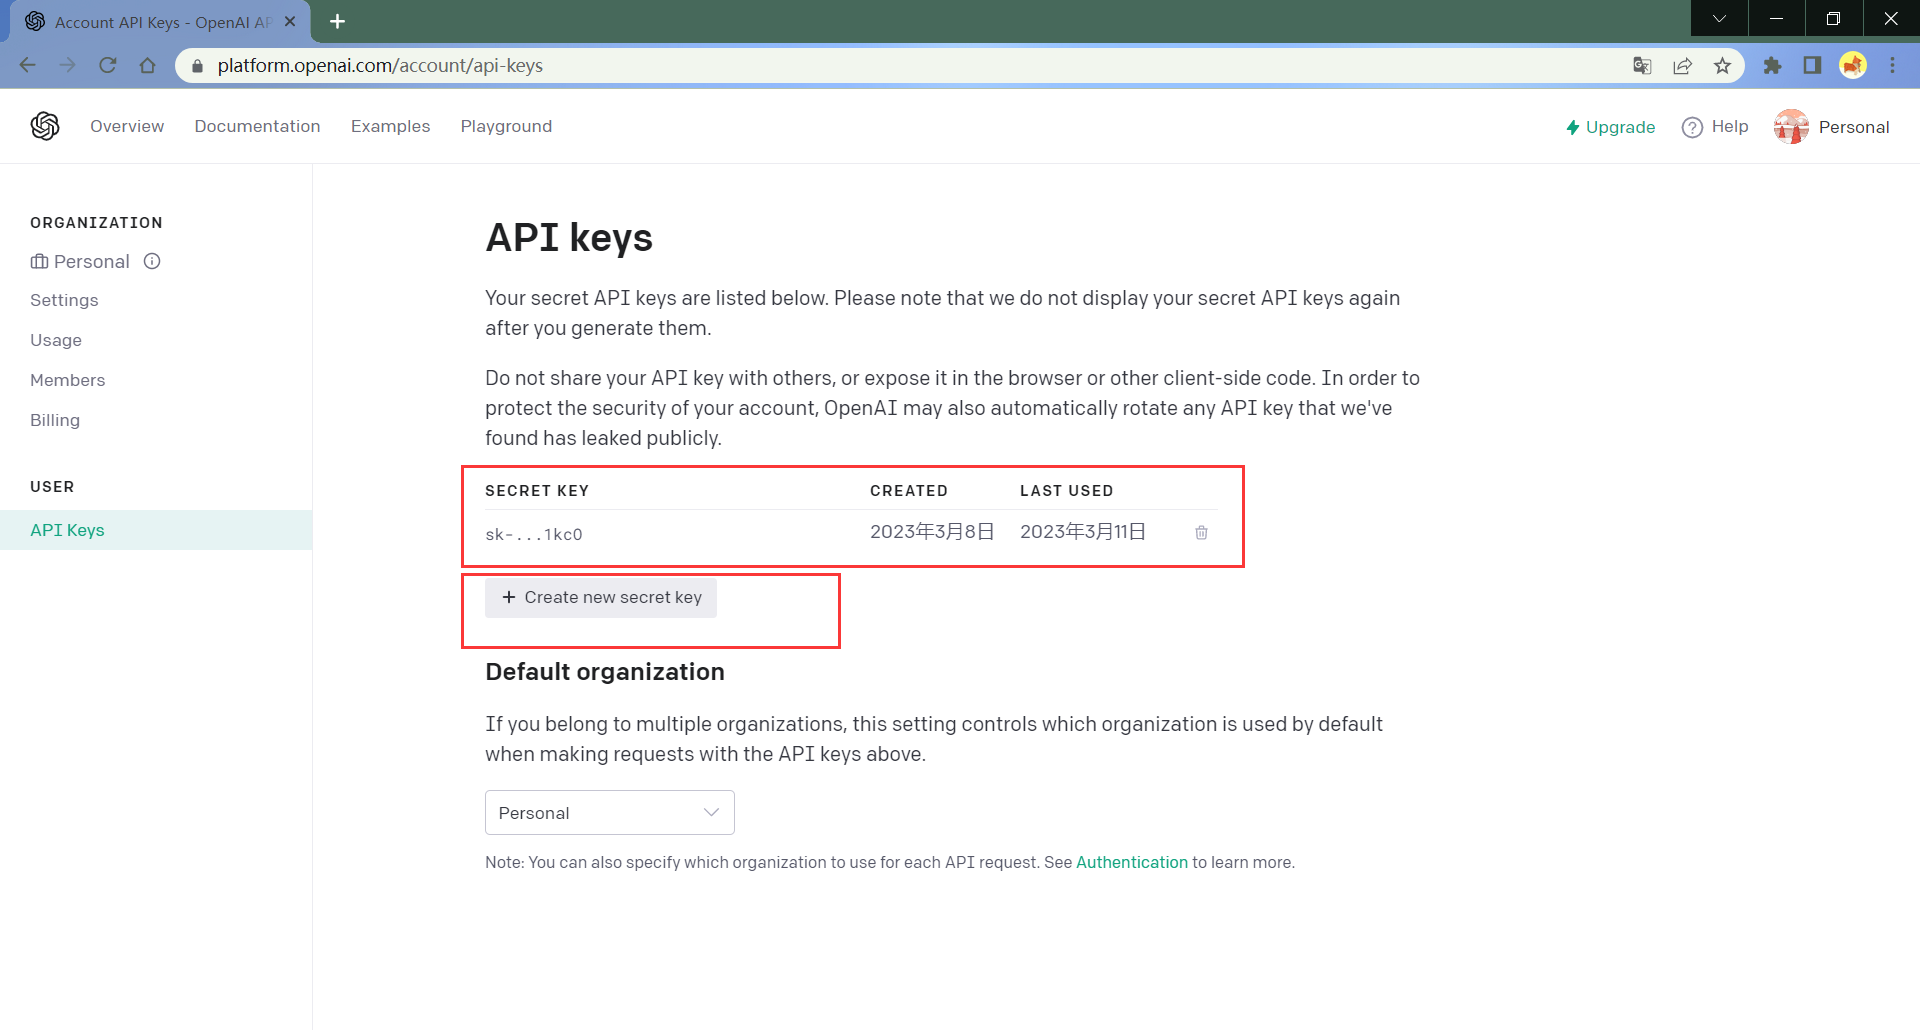This screenshot has width=1920, height=1030.
Task: Open a new browser tab
Action: tap(337, 21)
